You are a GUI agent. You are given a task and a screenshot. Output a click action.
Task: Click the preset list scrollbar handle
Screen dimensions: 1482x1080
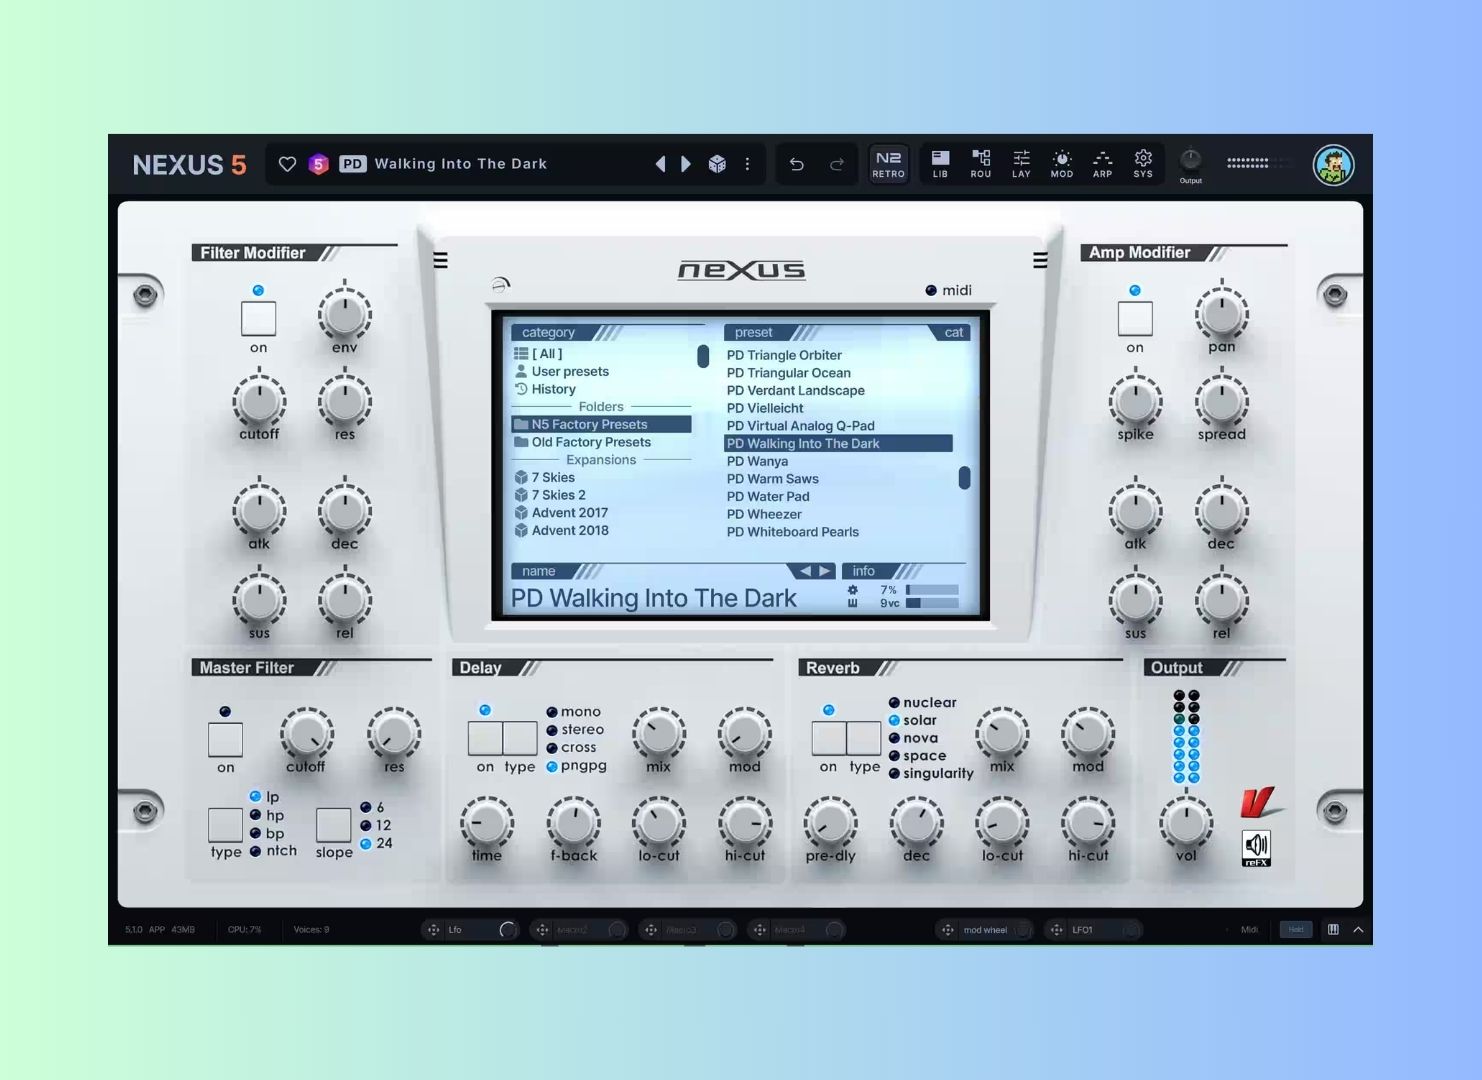pos(964,478)
